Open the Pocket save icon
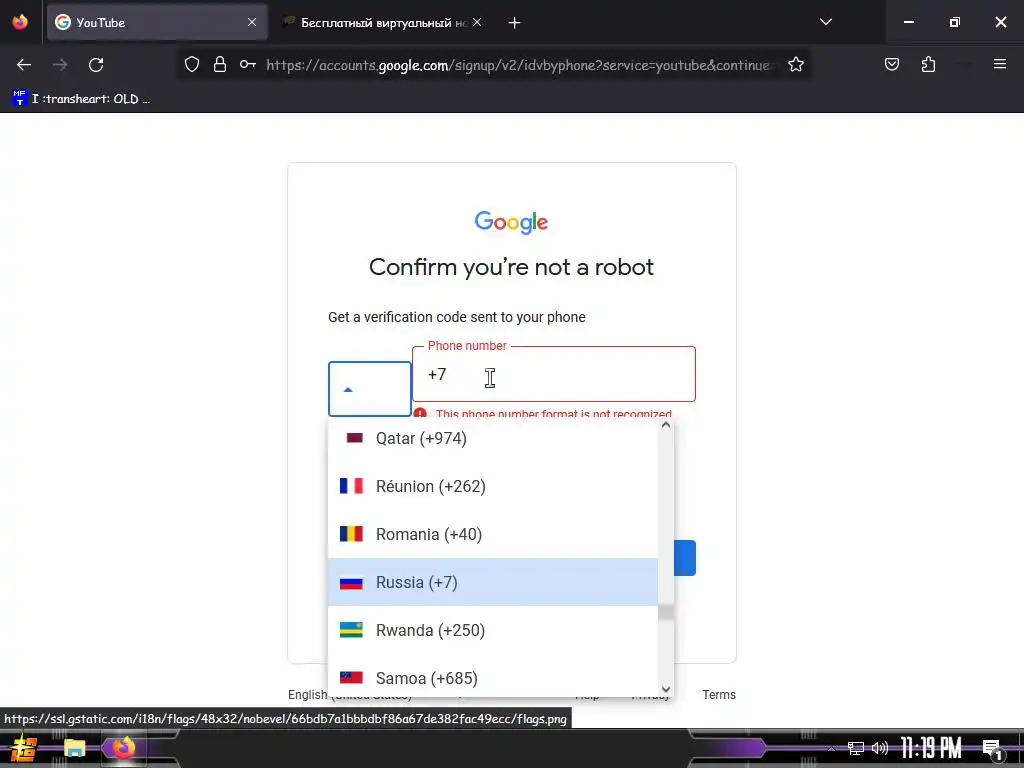Screen dimensions: 1024x768 tap(892, 65)
